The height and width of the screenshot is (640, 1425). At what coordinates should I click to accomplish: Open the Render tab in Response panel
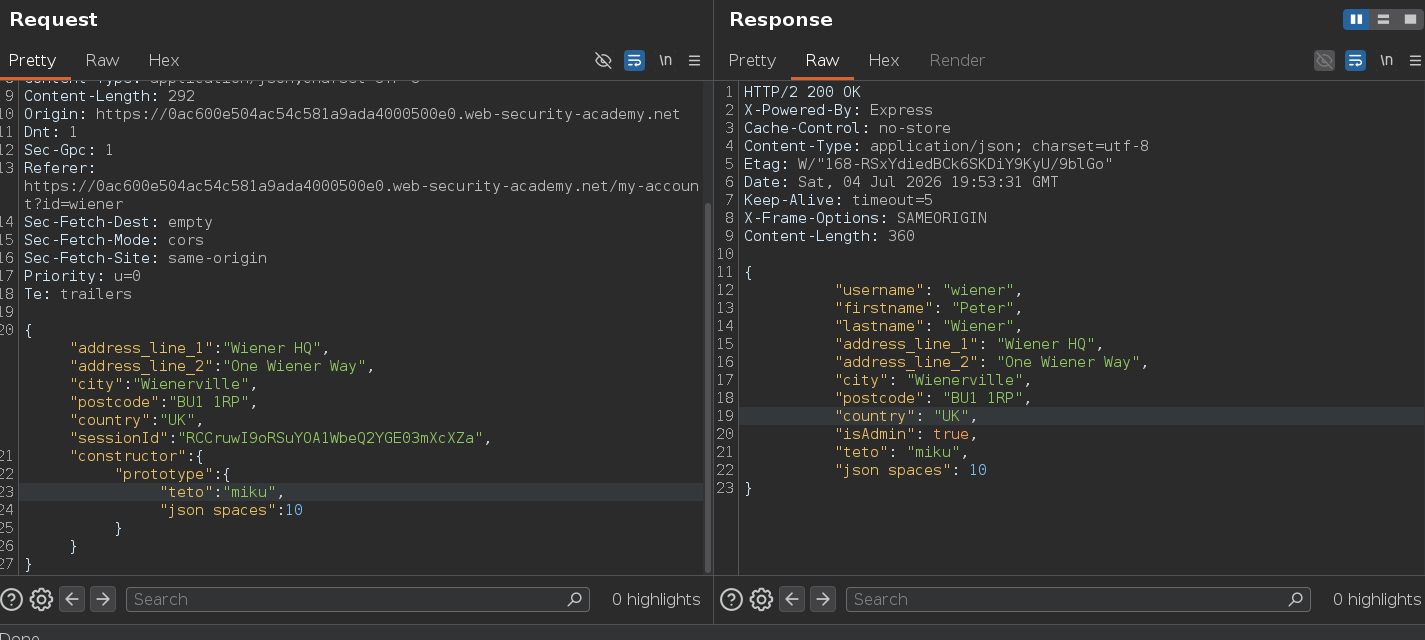coord(957,60)
